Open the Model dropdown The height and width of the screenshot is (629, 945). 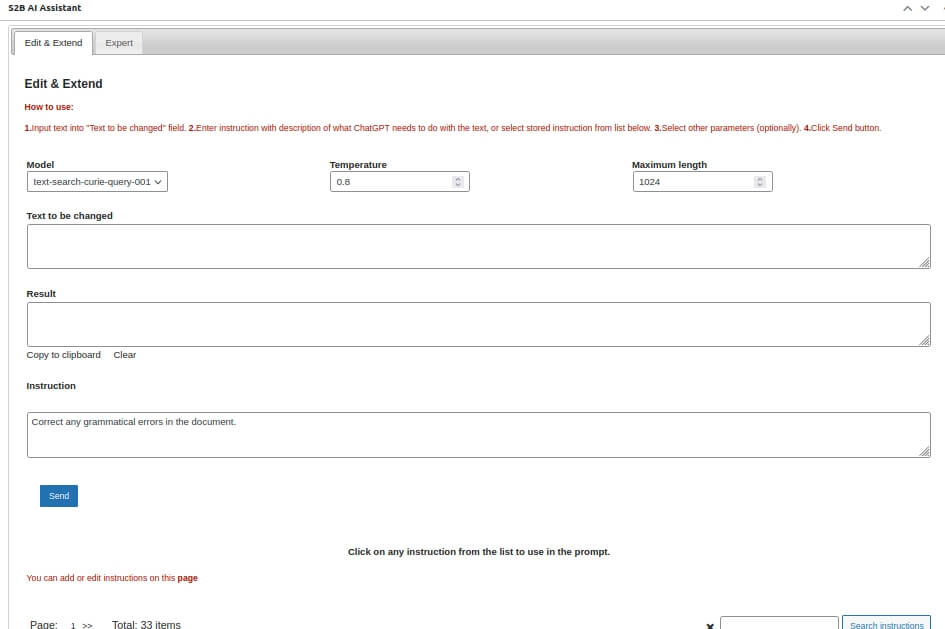click(97, 182)
